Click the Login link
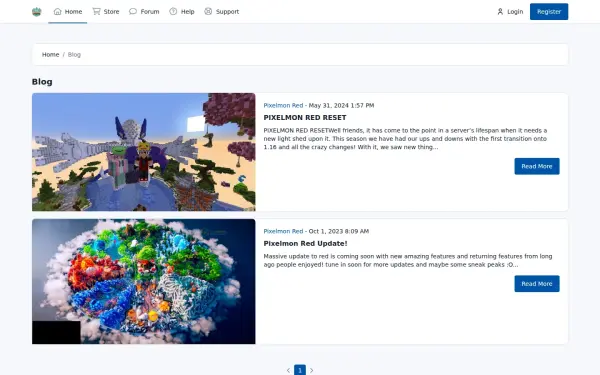 tap(510, 11)
